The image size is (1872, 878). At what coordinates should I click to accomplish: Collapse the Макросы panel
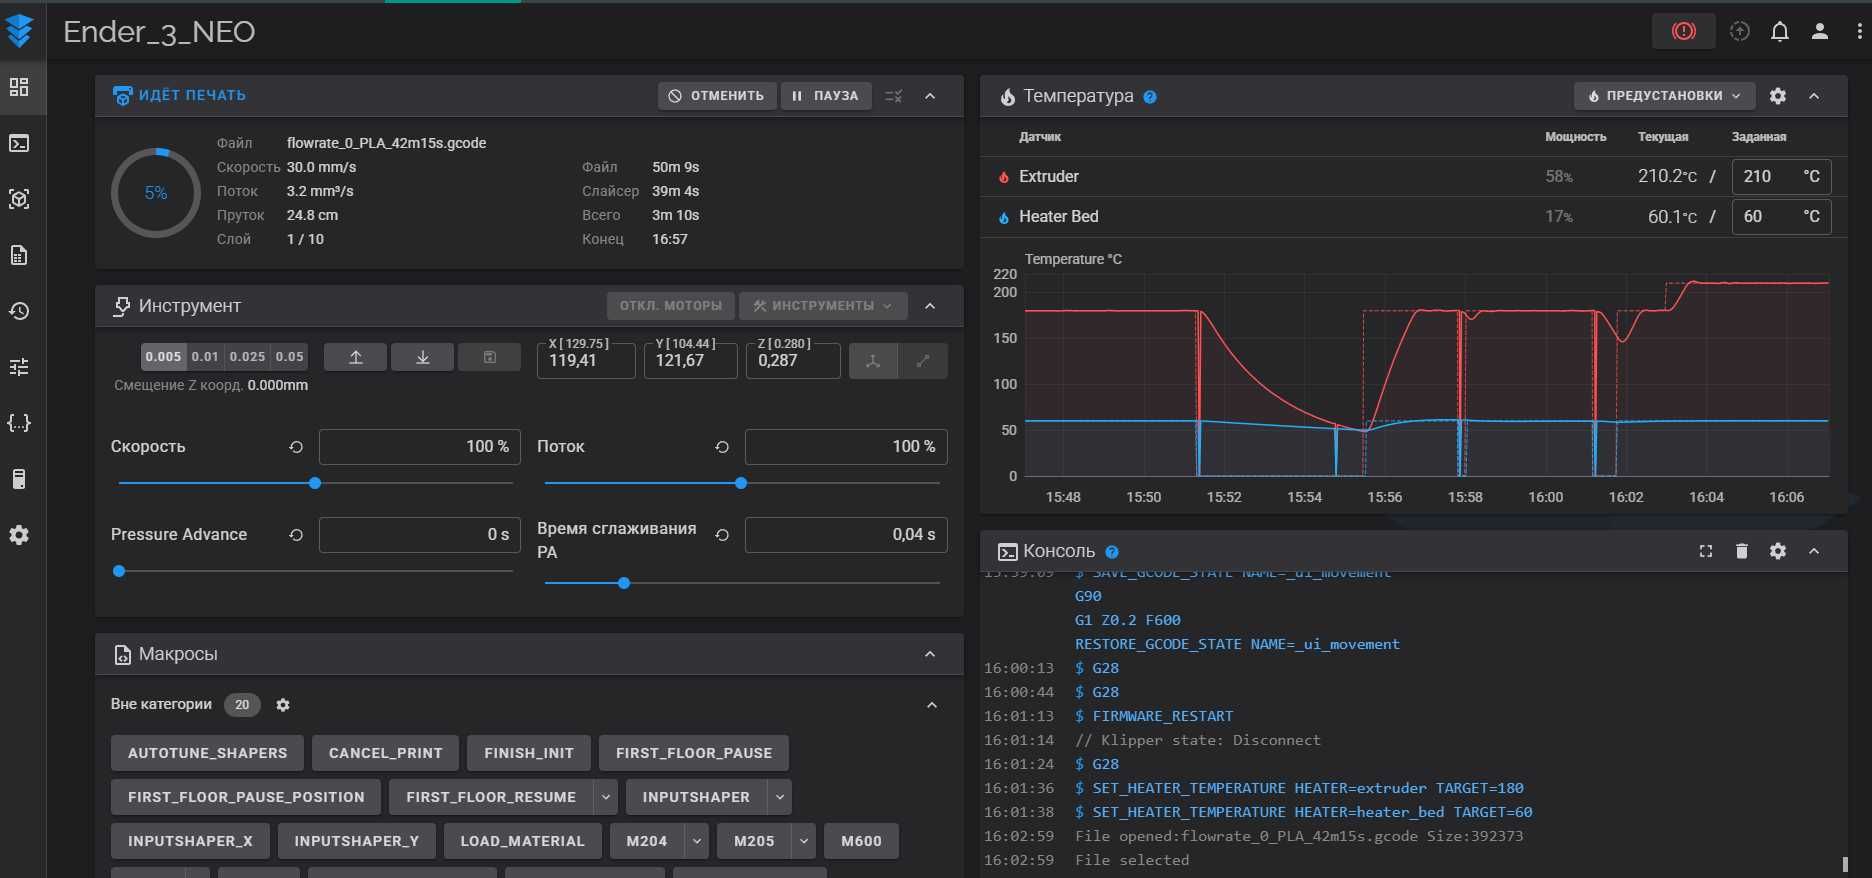(x=930, y=654)
